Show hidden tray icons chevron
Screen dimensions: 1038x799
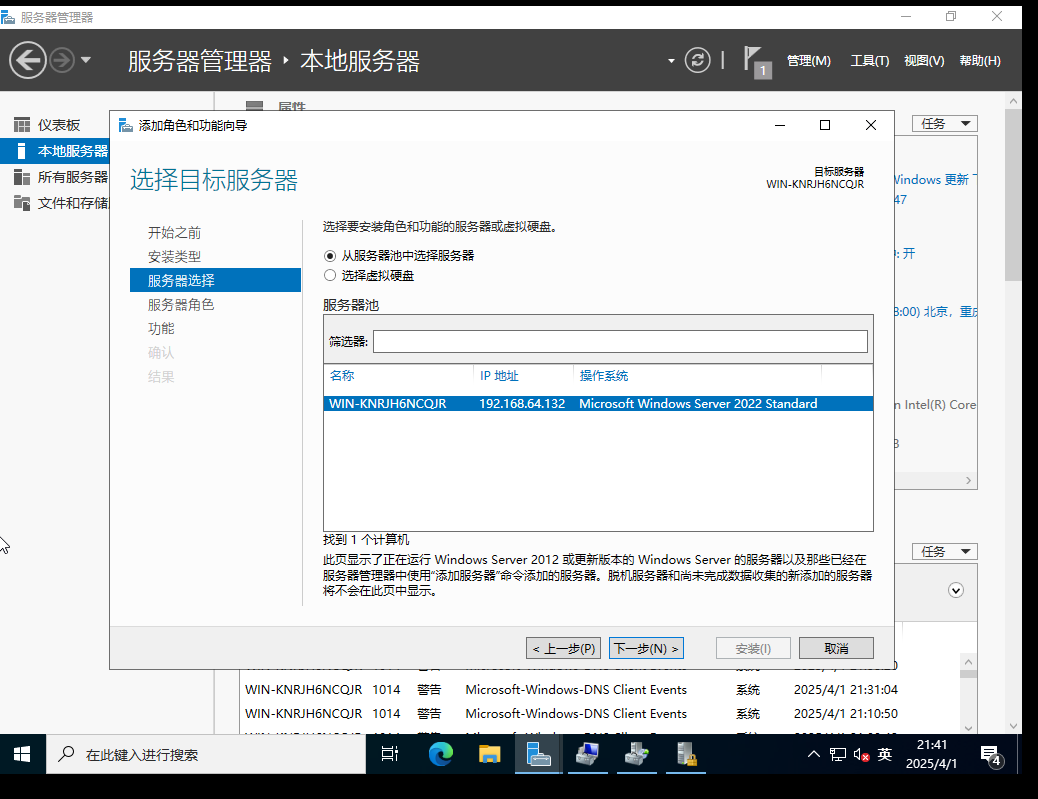coord(814,754)
